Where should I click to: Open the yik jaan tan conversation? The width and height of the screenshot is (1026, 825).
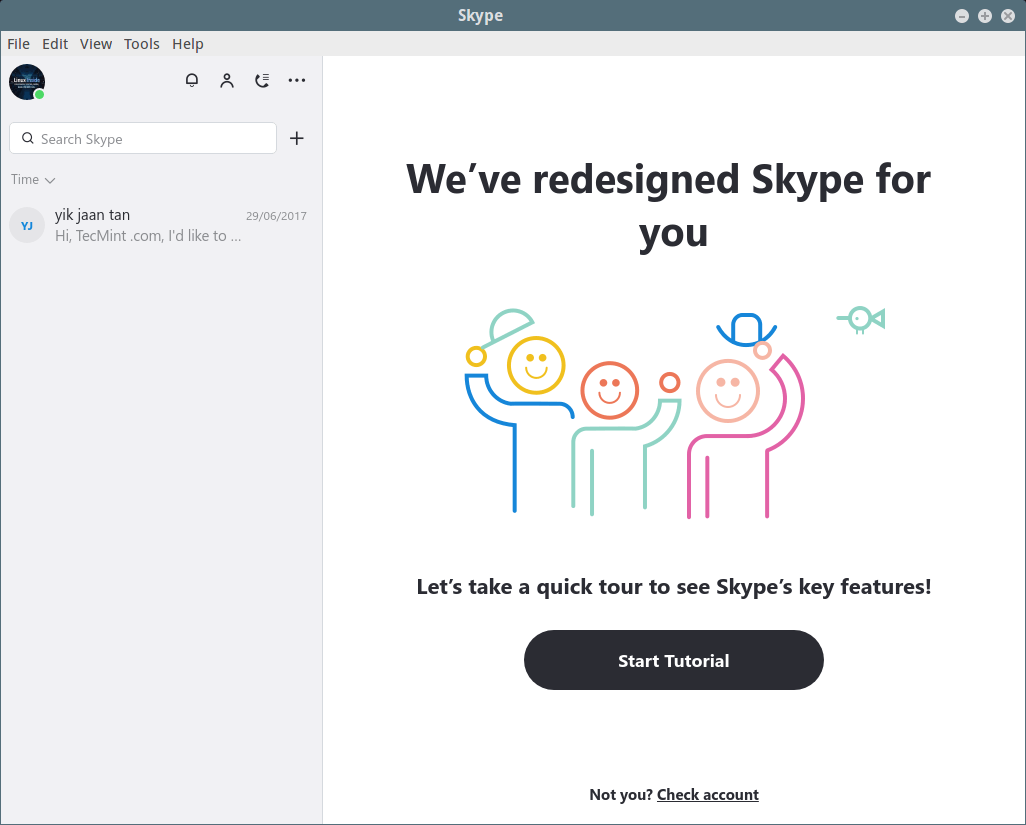(160, 226)
